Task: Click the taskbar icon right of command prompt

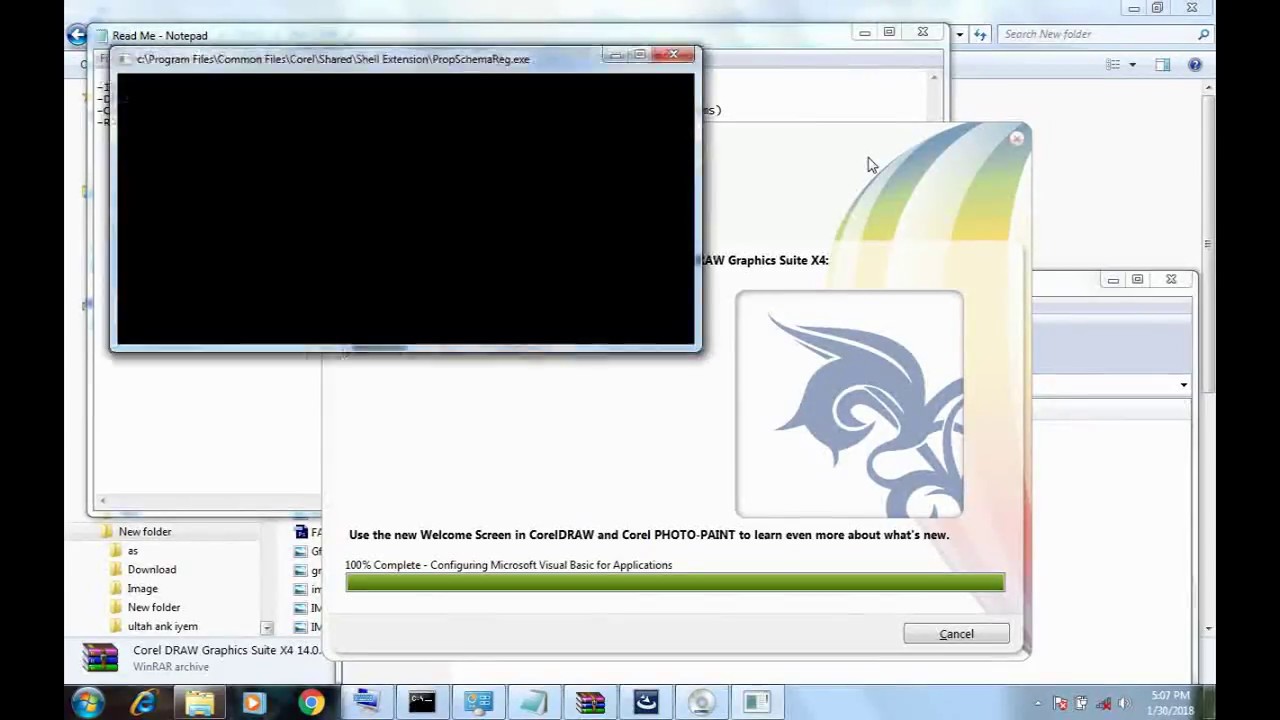Action: click(478, 703)
